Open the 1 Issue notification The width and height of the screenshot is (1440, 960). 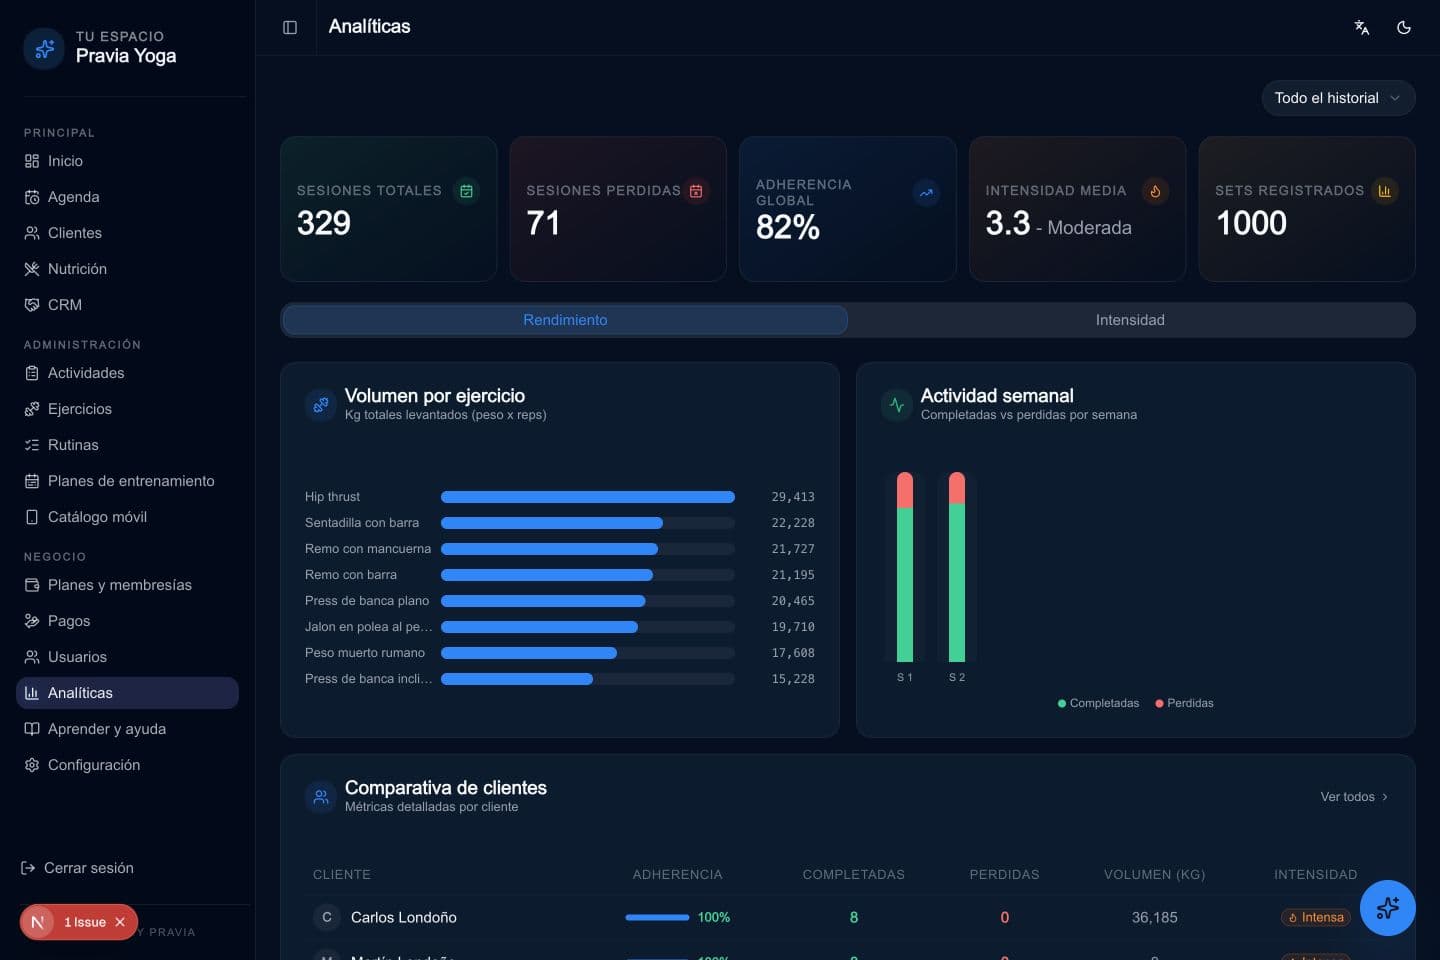pyautogui.click(x=84, y=922)
